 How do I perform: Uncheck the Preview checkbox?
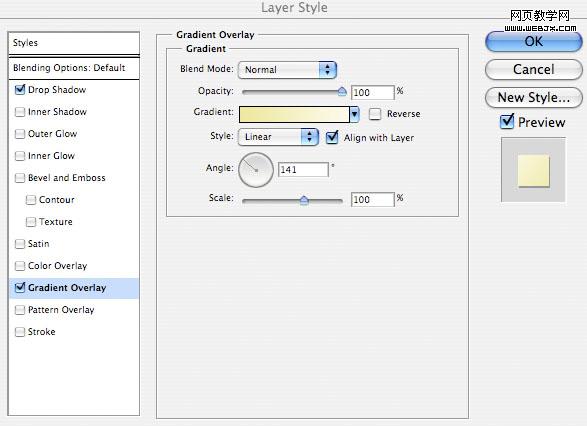[x=507, y=121]
